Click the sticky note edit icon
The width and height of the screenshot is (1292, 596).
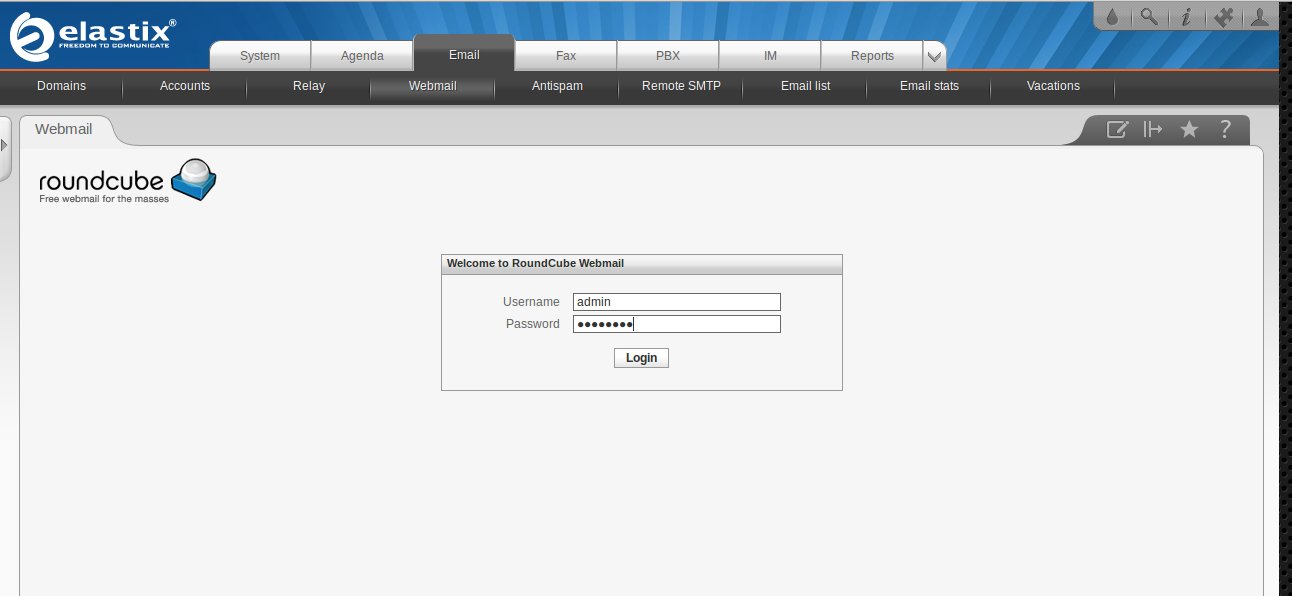[1117, 129]
